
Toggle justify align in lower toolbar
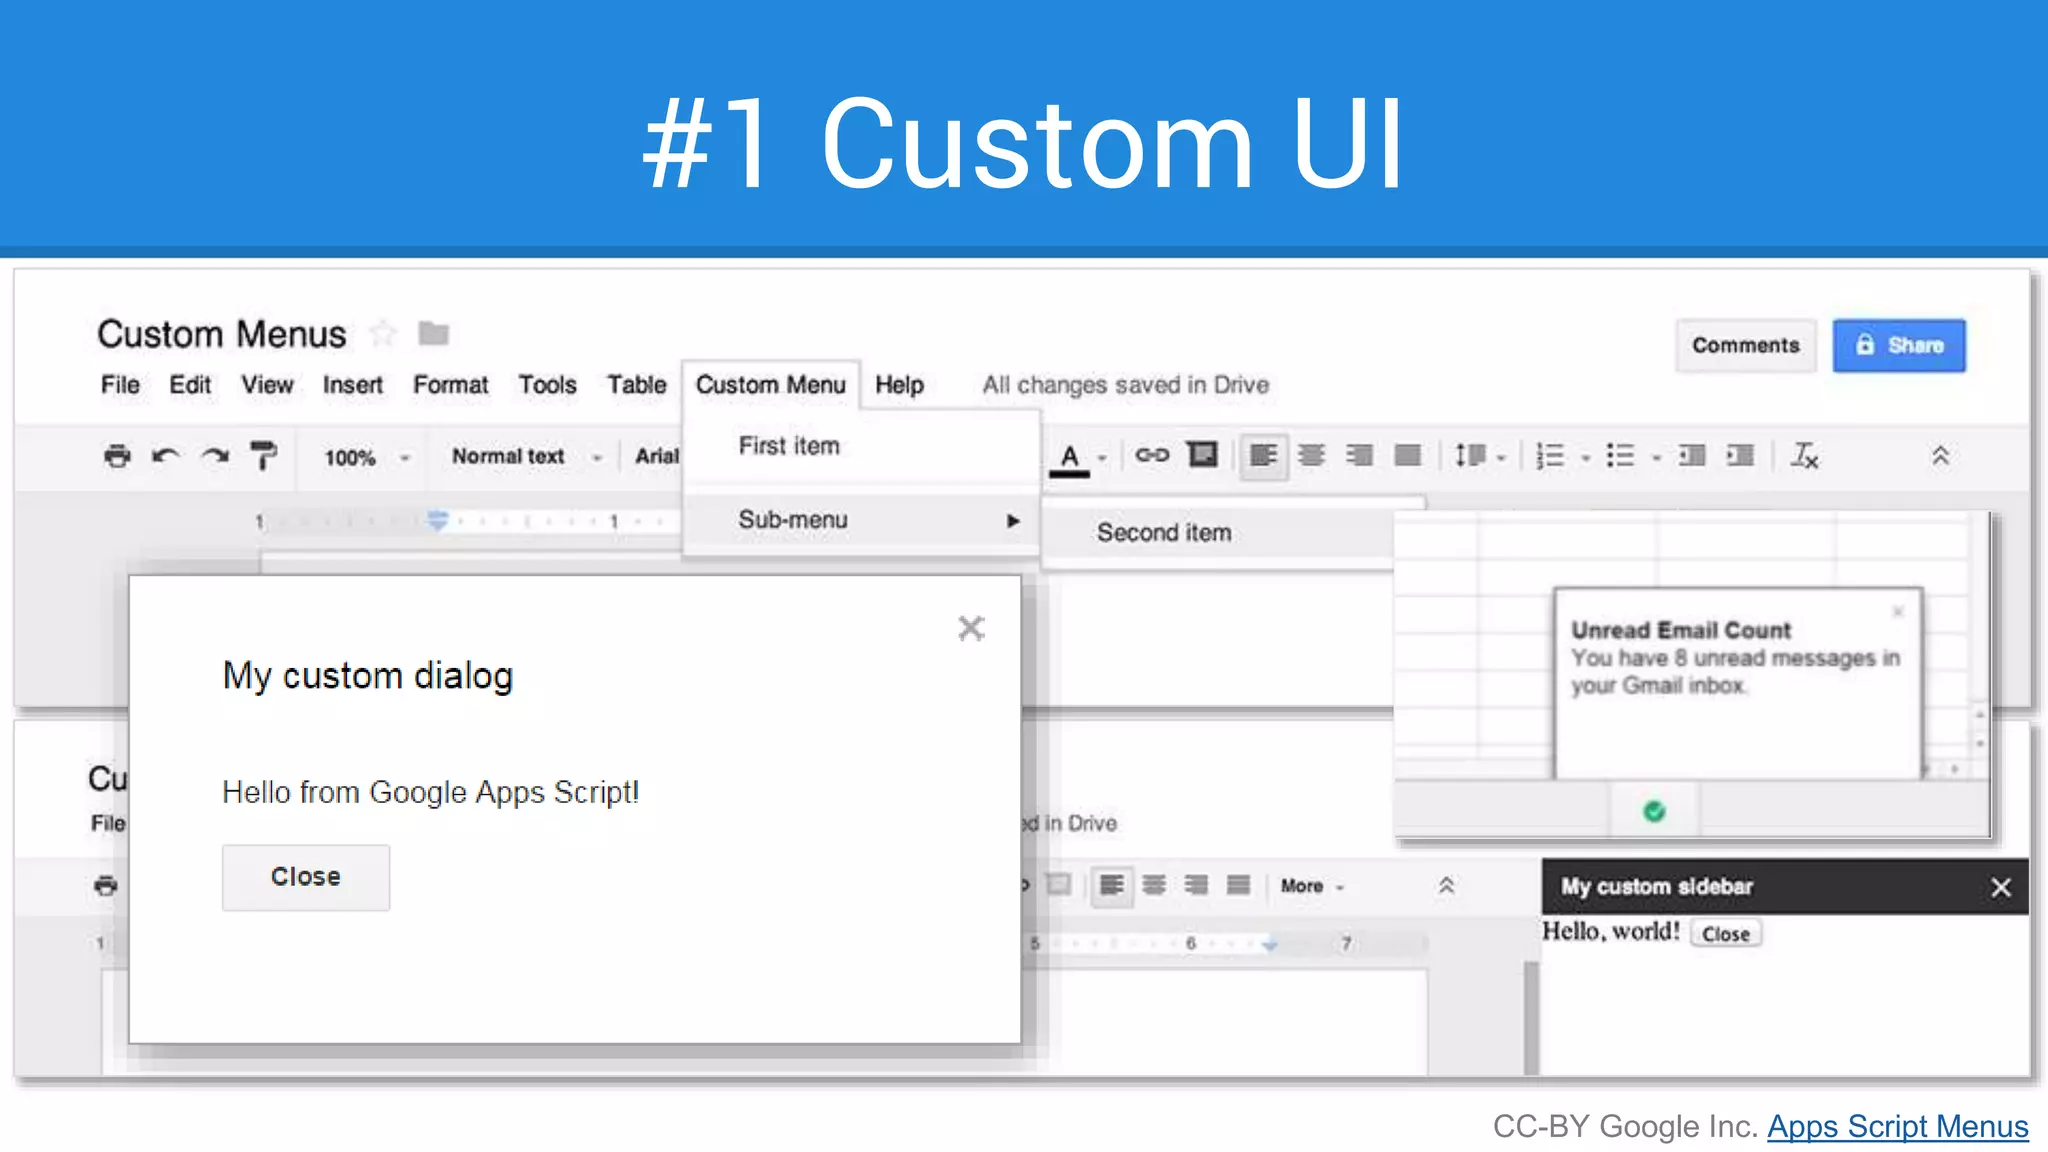[1238, 885]
